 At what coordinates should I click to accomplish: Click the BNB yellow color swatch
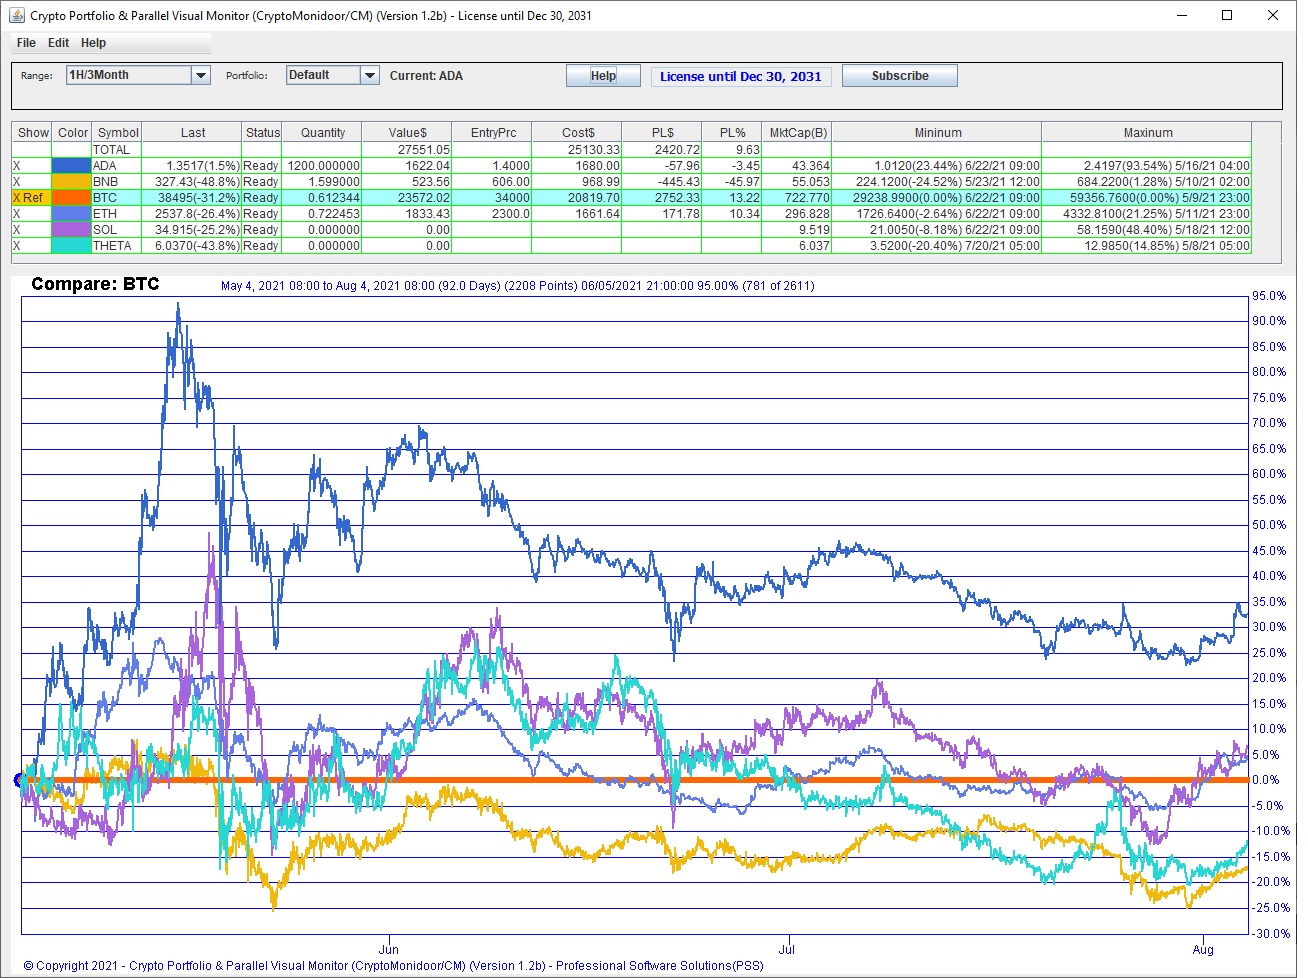click(72, 182)
